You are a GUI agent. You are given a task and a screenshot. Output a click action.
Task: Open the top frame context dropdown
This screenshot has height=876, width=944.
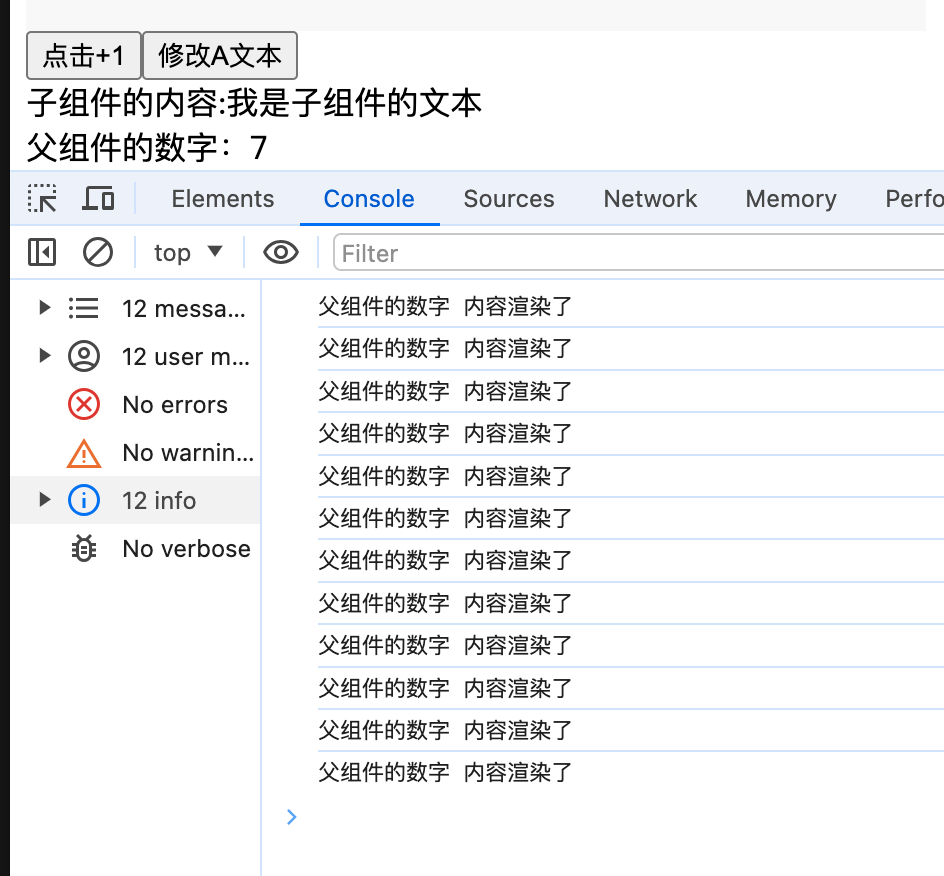[188, 252]
